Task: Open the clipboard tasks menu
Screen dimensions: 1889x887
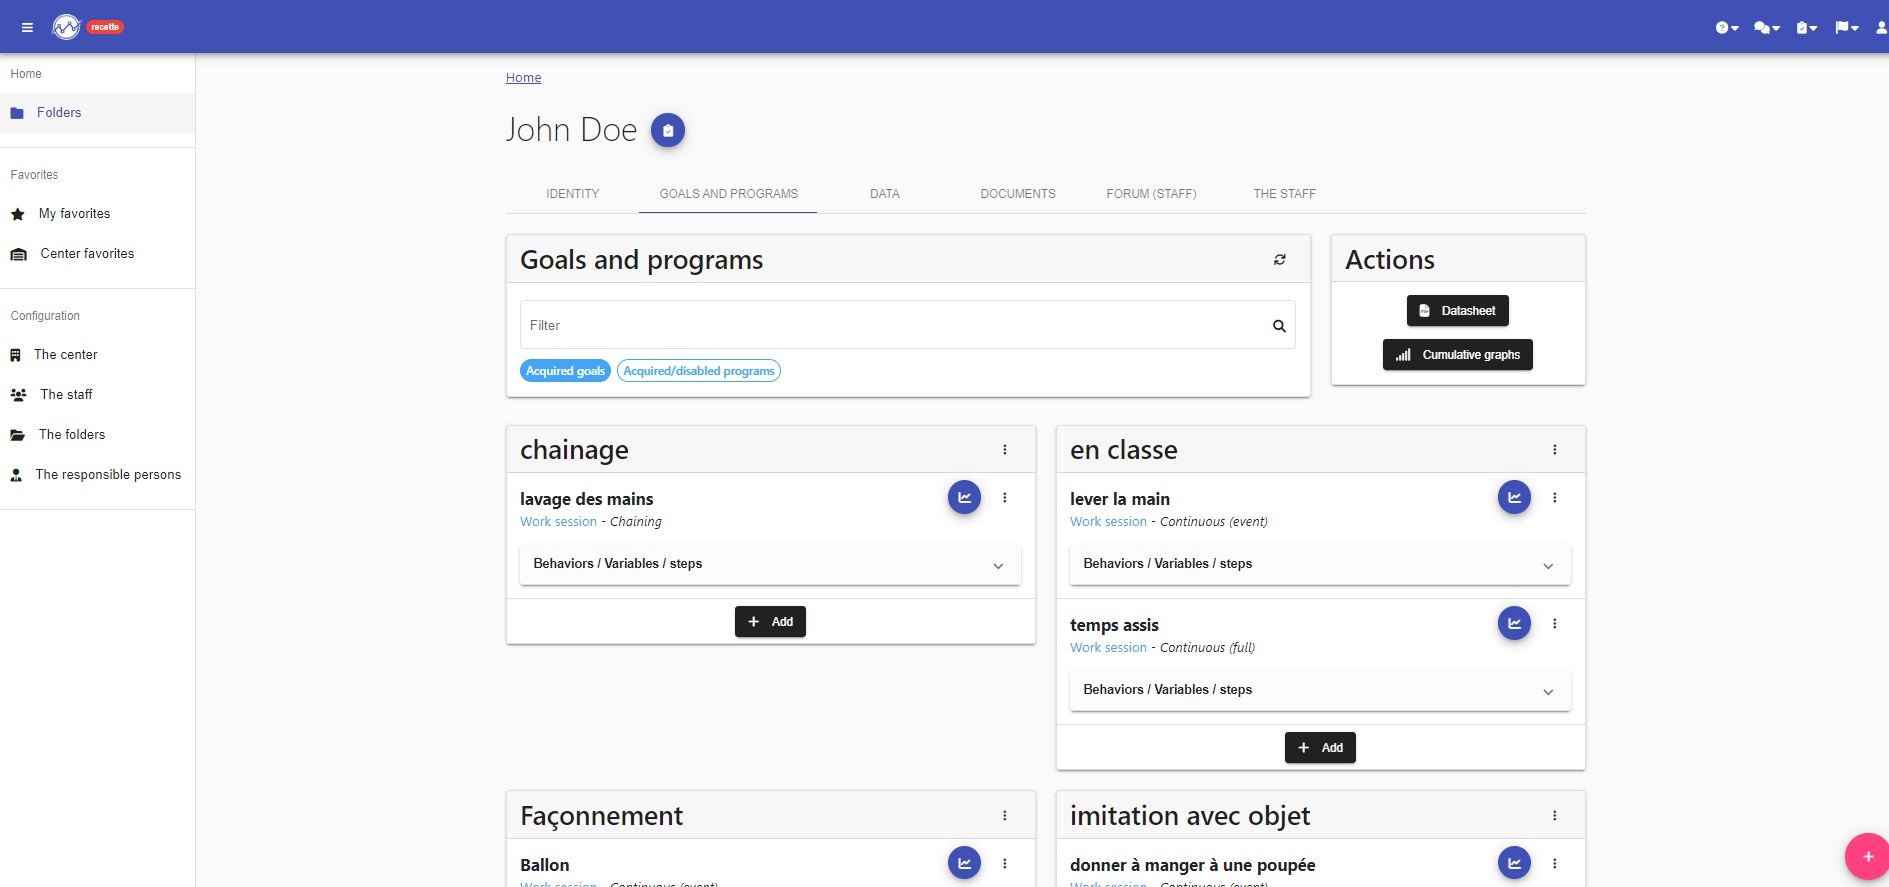Action: pos(1806,28)
